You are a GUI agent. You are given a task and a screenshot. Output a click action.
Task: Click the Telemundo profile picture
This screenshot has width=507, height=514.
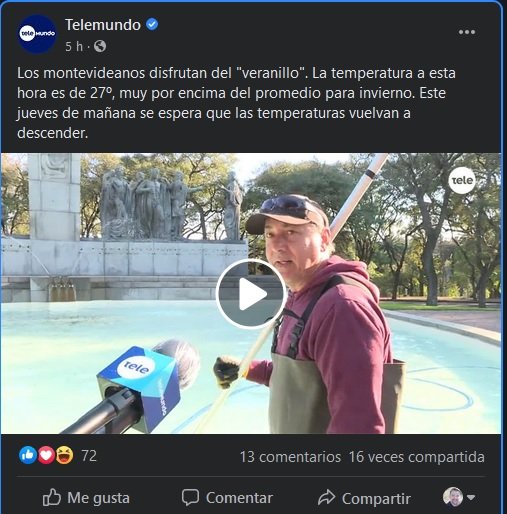point(37,34)
